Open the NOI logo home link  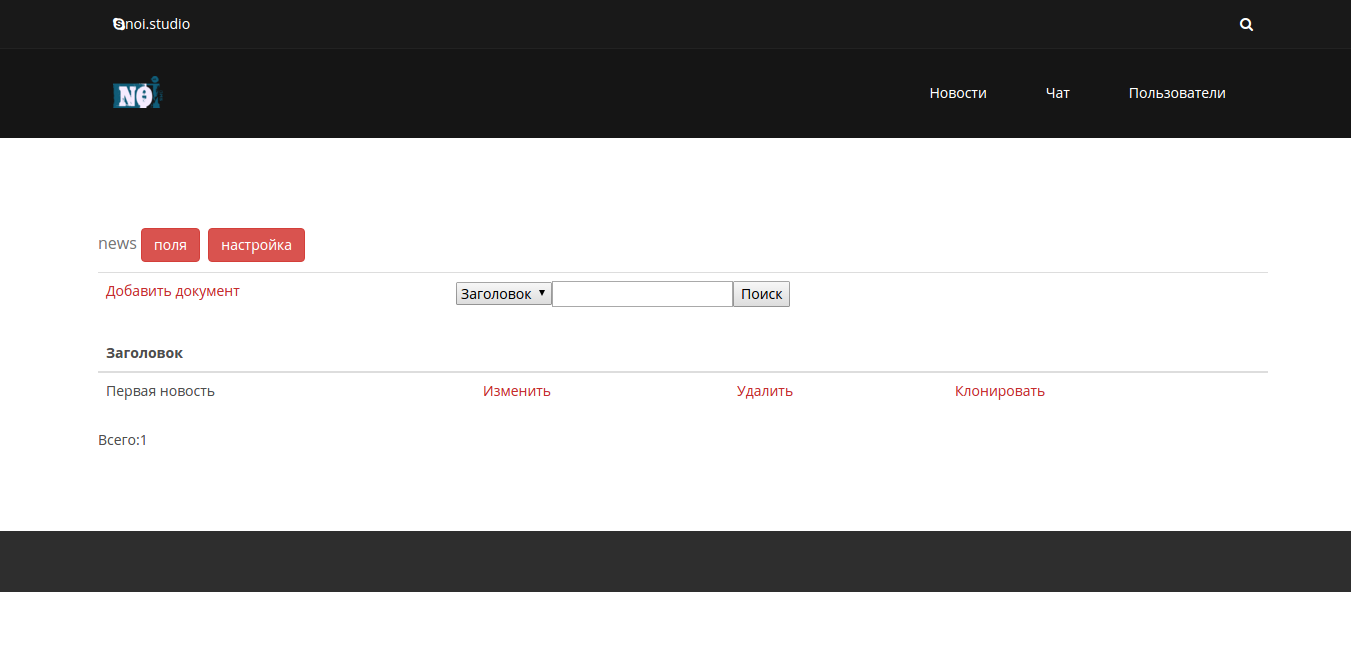point(137,93)
